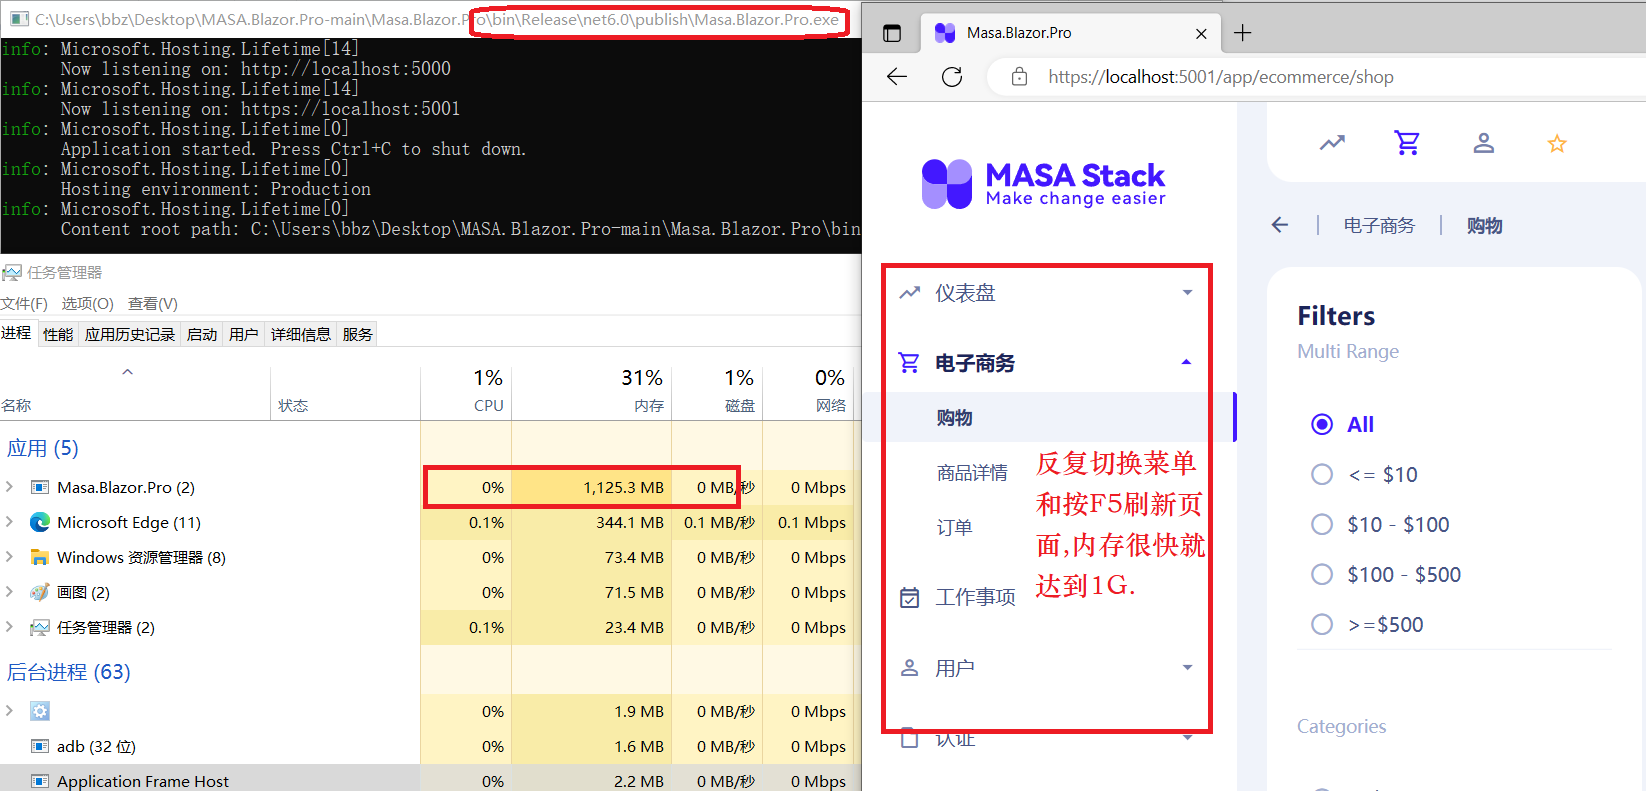Open the 文件(F) menu in Task Manager
The width and height of the screenshot is (1646, 791).
tap(24, 303)
